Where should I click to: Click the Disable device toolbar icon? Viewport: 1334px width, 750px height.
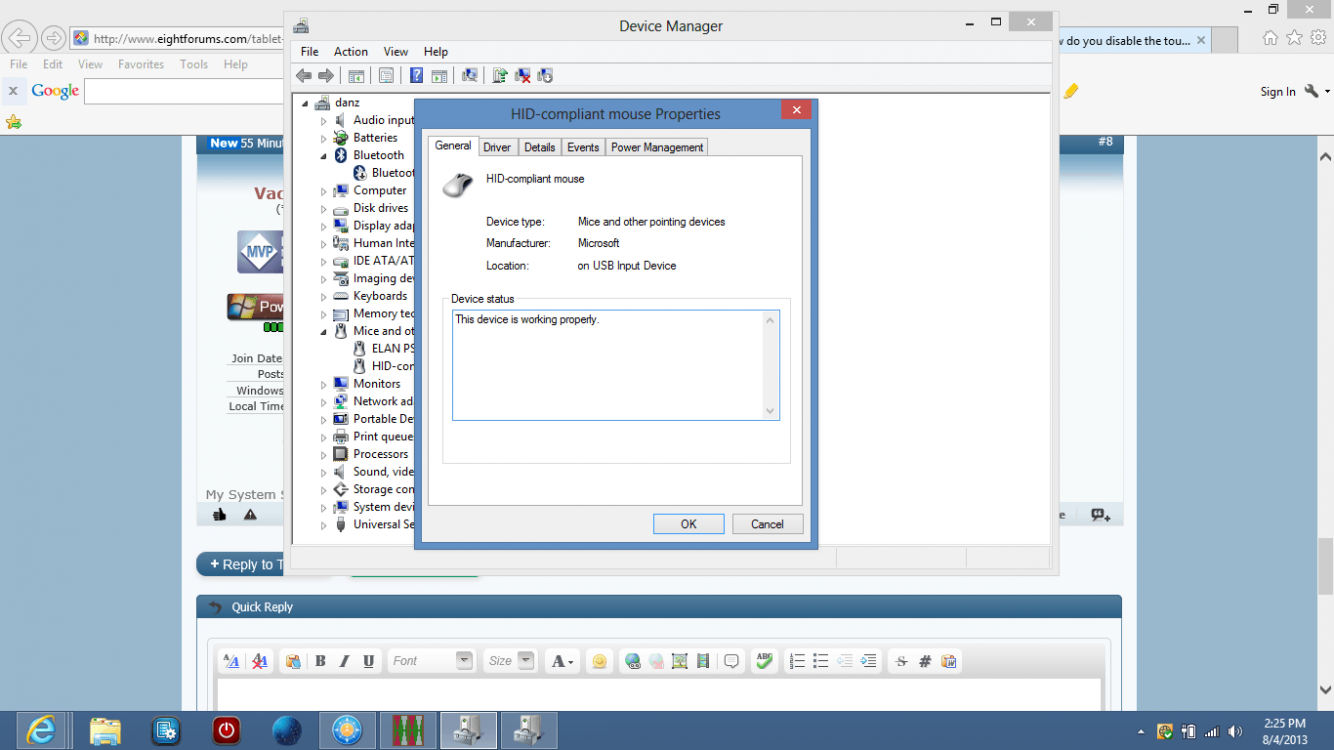pos(545,76)
